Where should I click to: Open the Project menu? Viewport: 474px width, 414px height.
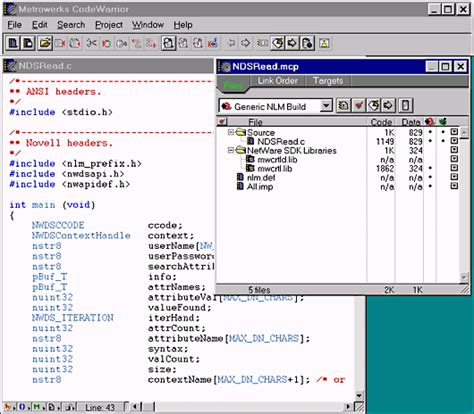coord(109,25)
